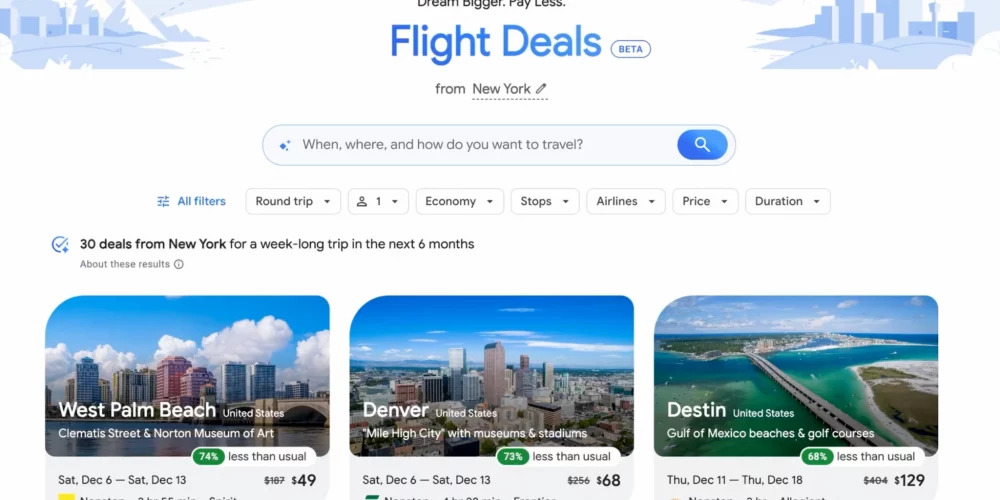Expand the Airlines filter dropdown
Screen dimensions: 1000x500
click(626, 202)
